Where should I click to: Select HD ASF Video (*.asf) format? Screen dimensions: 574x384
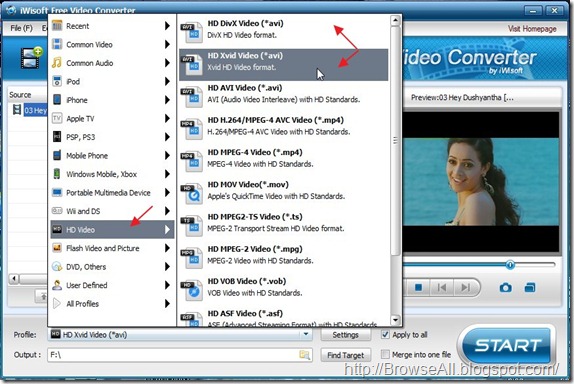[x=283, y=318]
